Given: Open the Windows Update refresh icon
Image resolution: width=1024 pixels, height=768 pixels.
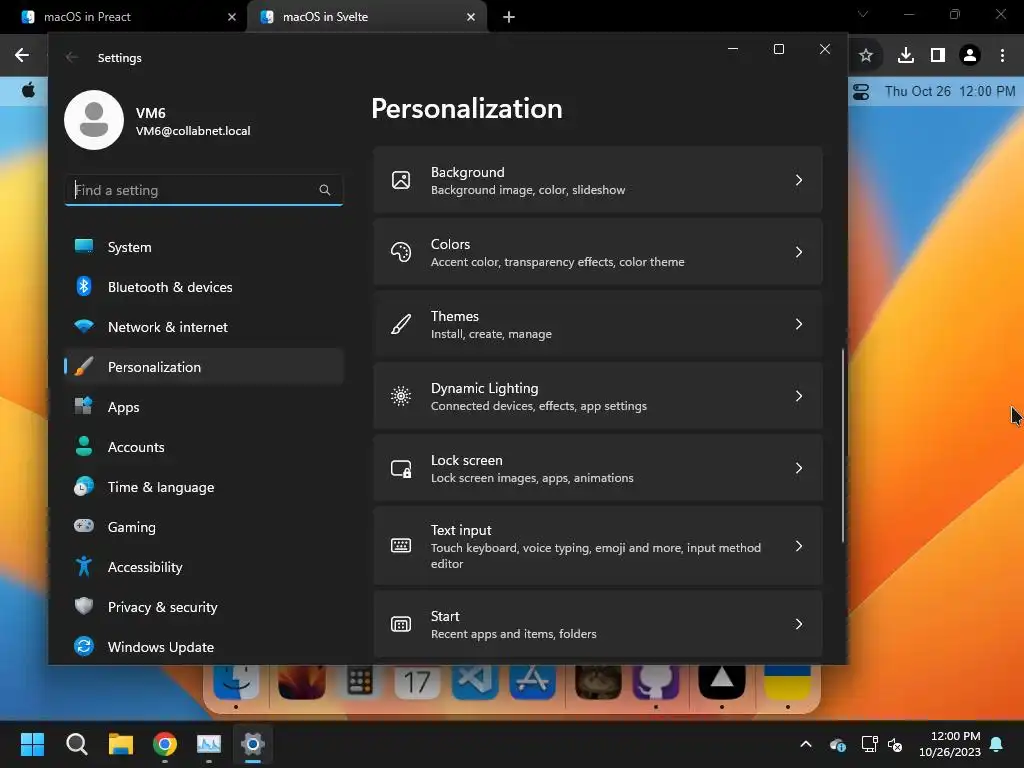Looking at the screenshot, I should (84, 647).
